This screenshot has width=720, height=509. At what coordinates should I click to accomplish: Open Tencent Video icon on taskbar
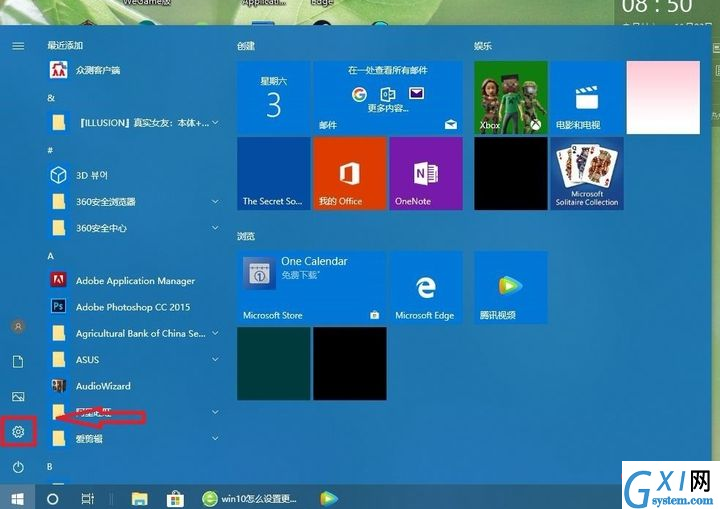(329, 498)
